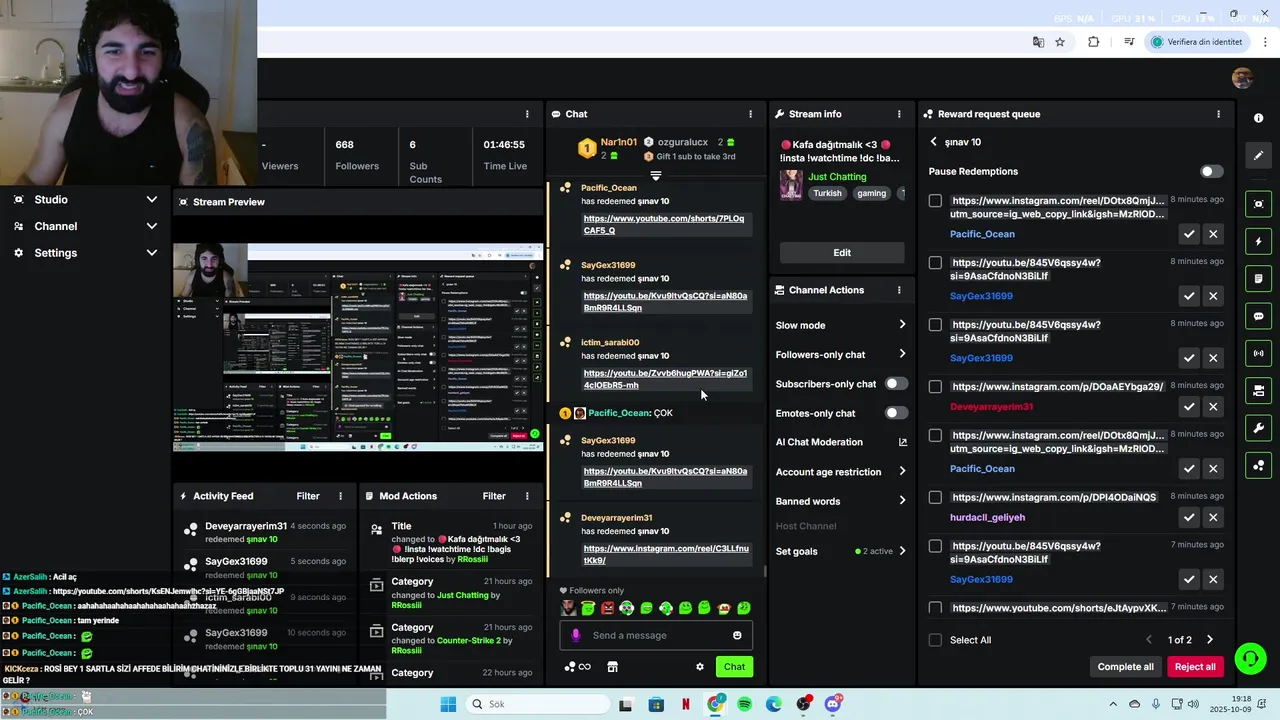Click the green headset support button

click(1250, 658)
